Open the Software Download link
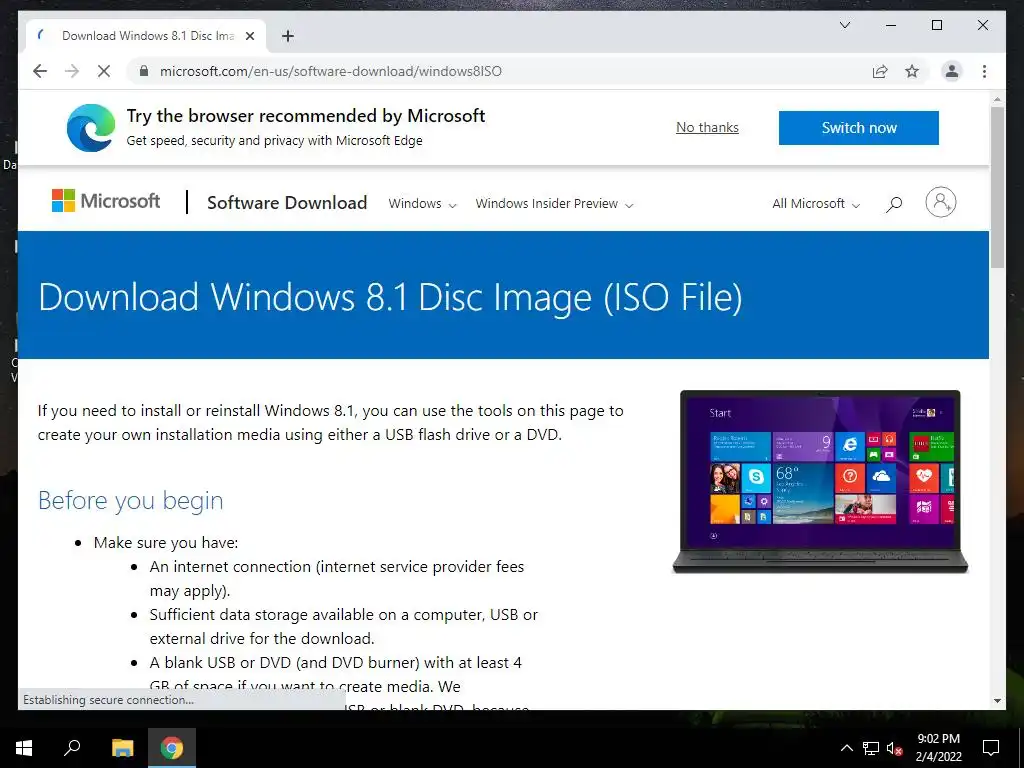This screenshot has width=1024, height=768. [x=287, y=202]
